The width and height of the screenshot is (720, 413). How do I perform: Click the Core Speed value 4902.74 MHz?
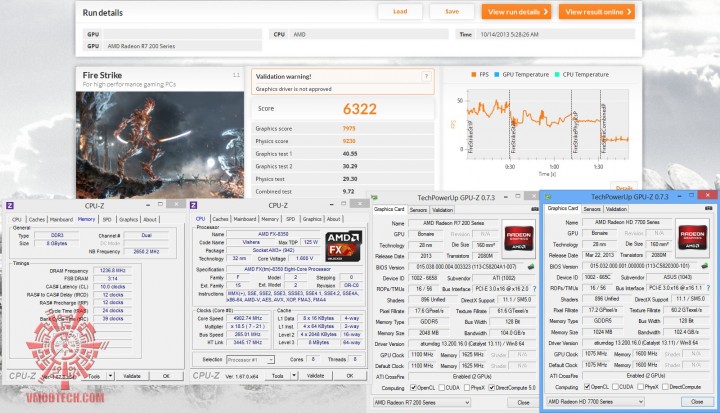coord(248,318)
